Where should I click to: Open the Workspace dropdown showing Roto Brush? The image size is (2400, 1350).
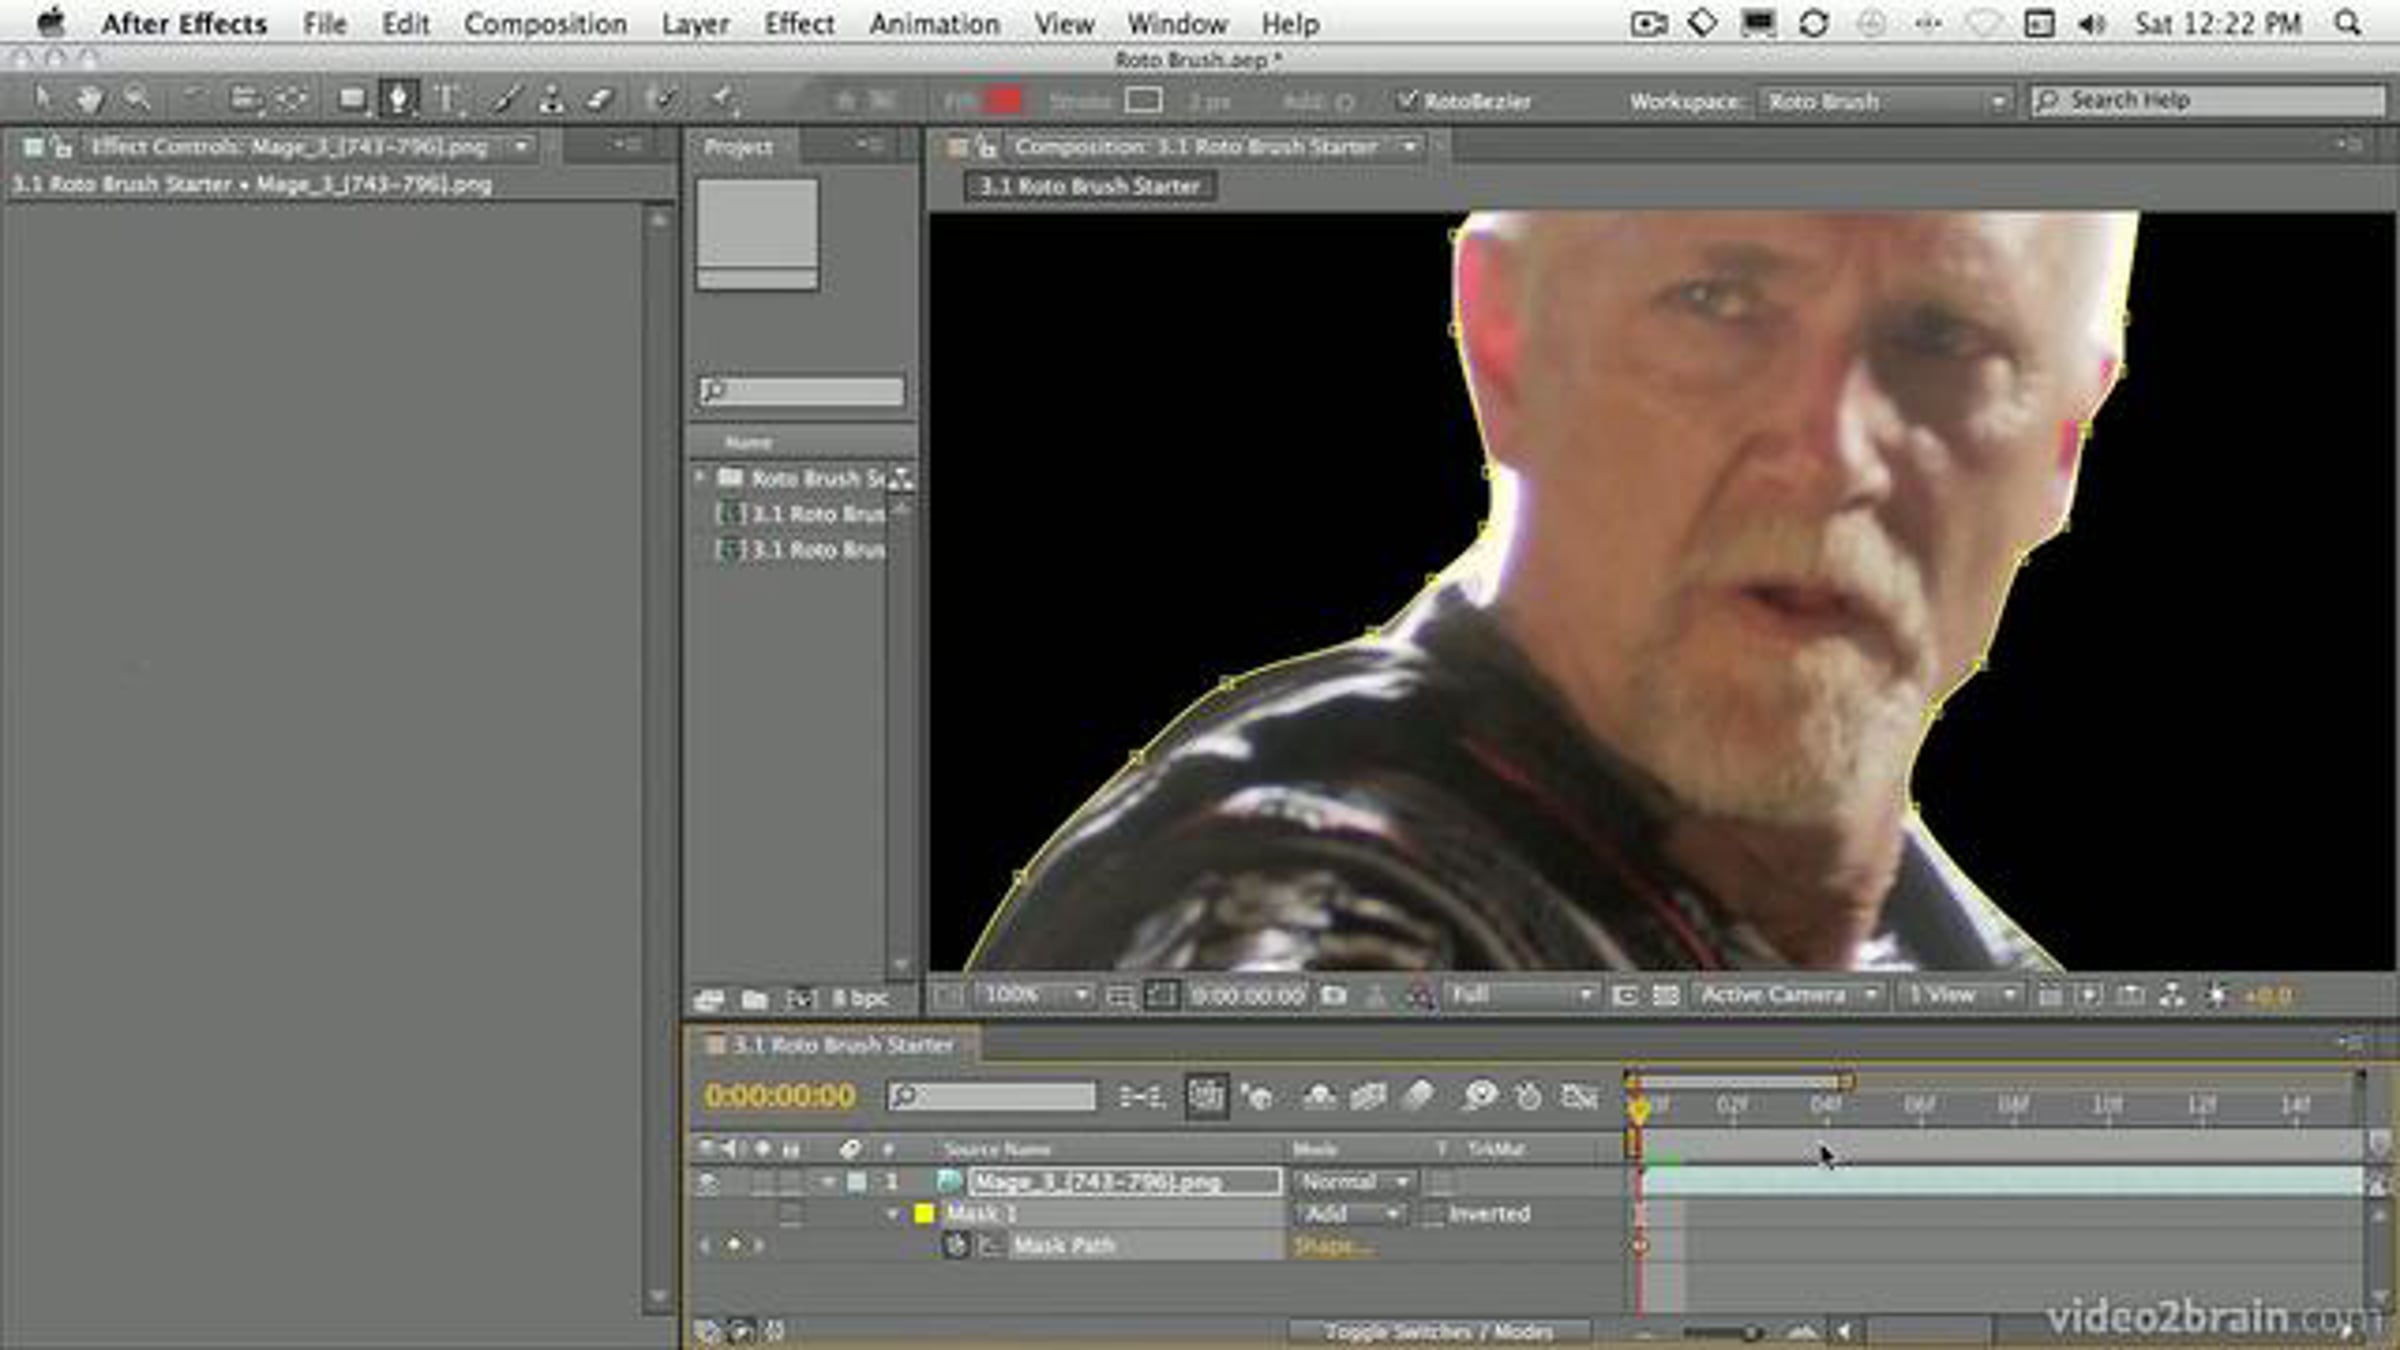1886,101
